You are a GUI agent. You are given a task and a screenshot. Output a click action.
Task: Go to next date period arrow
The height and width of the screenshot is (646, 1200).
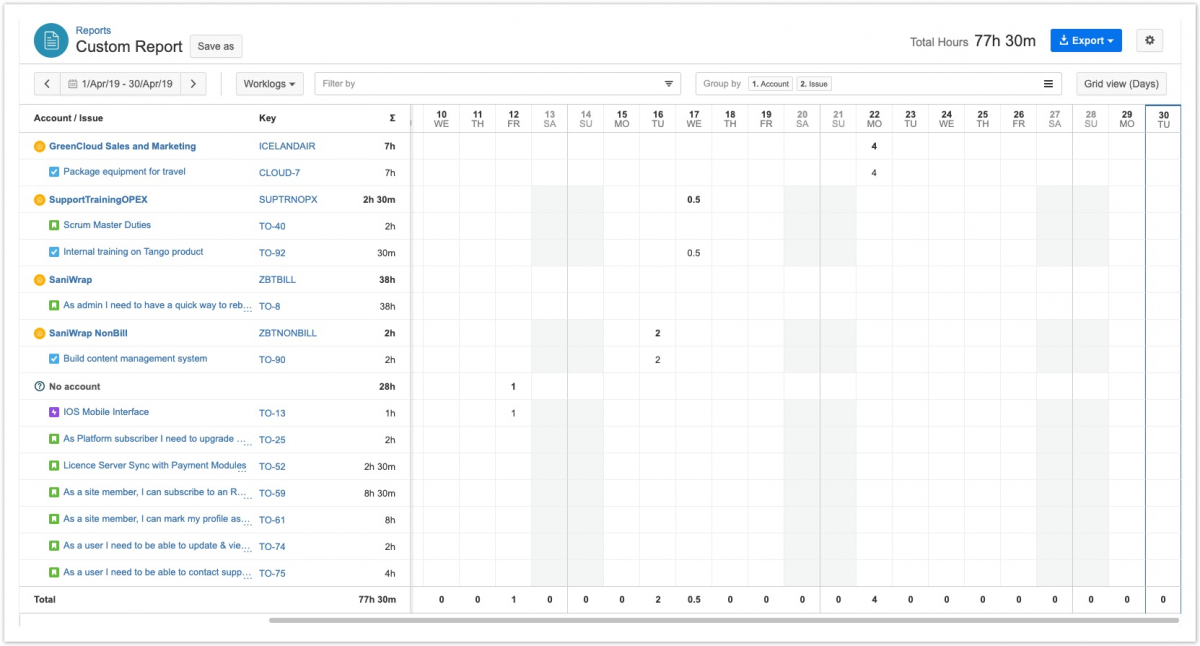[193, 84]
